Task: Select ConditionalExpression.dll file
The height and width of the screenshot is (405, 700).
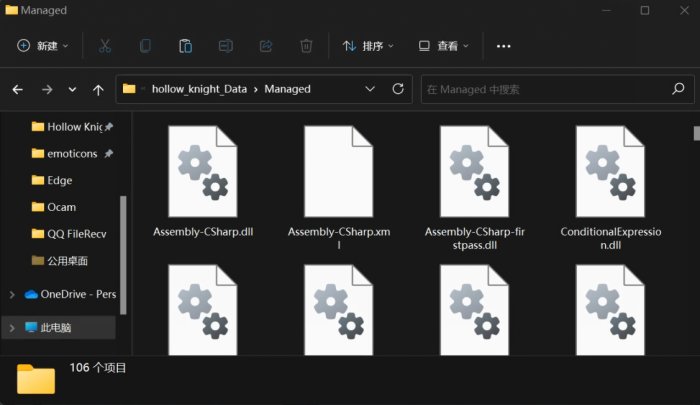Action: tap(610, 188)
